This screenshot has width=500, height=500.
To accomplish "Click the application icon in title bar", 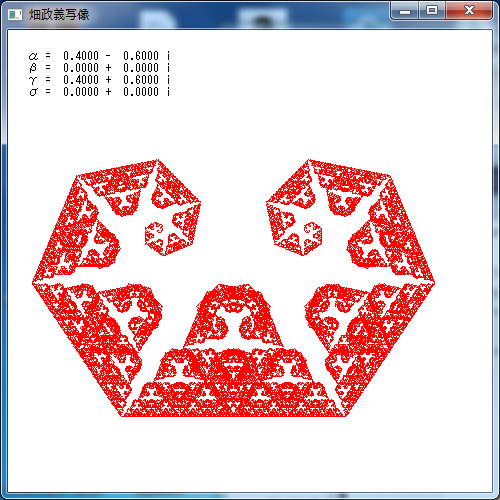I will [x=15, y=14].
